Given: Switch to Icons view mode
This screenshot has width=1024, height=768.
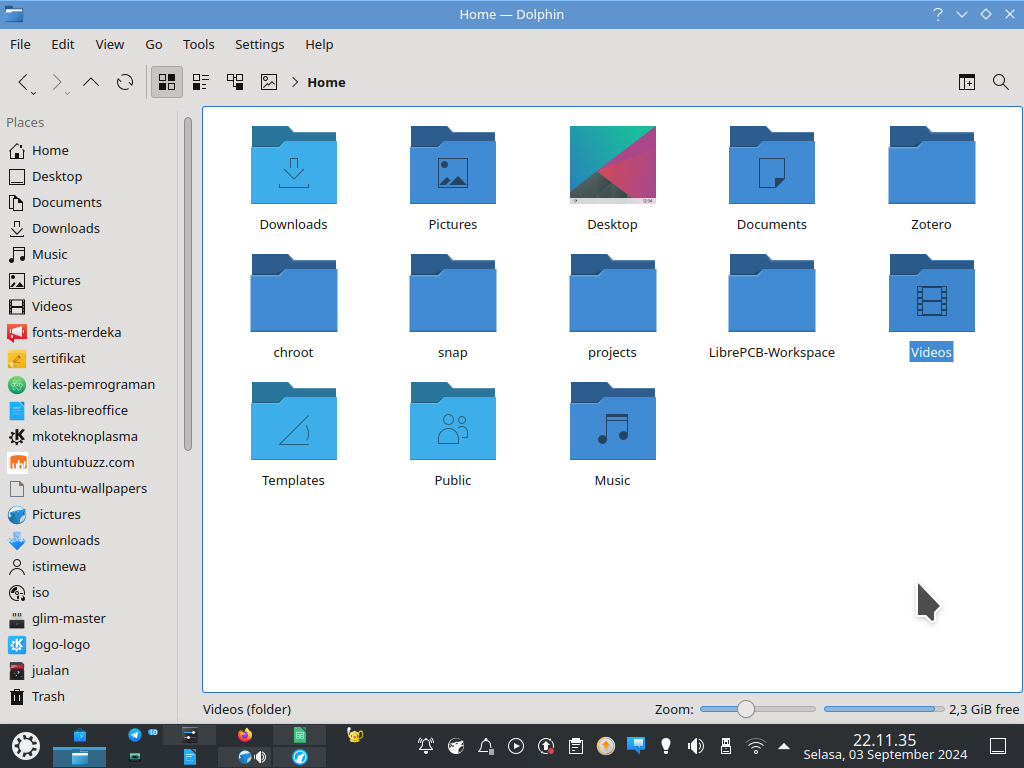Looking at the screenshot, I should [167, 82].
